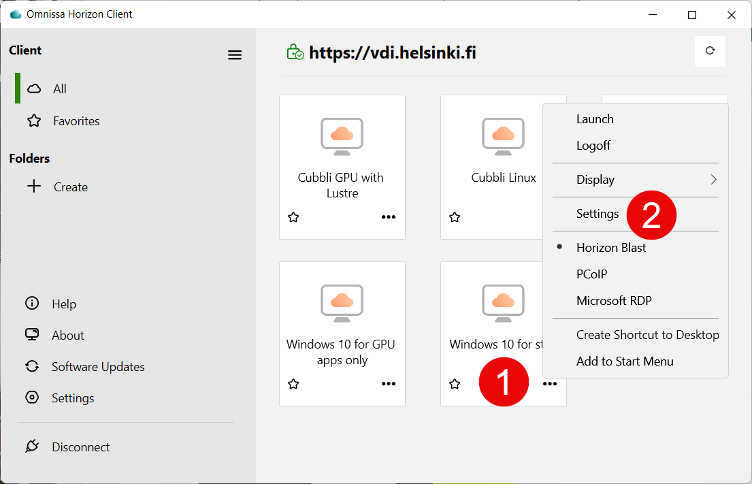Favorite Windows 10 for GPU apps only
The image size is (755, 485).
tap(293, 384)
